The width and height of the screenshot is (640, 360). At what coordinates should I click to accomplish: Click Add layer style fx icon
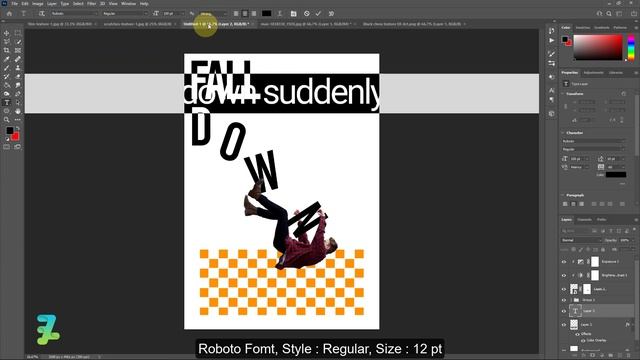(x=584, y=356)
